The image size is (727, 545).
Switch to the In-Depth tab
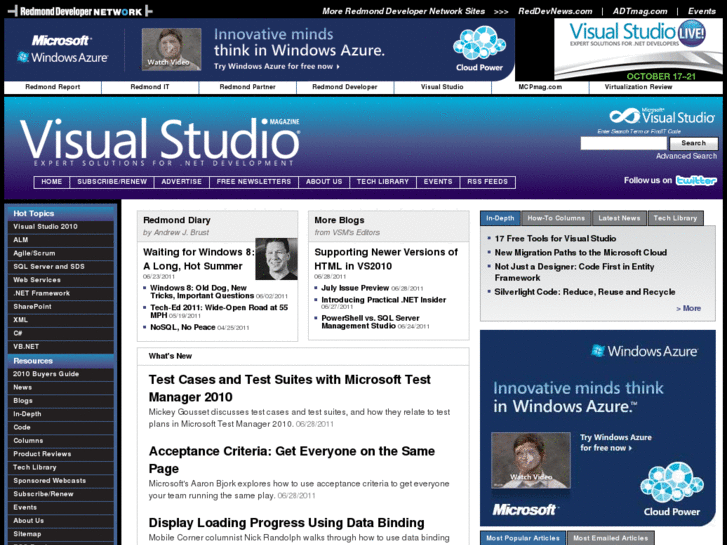500,218
